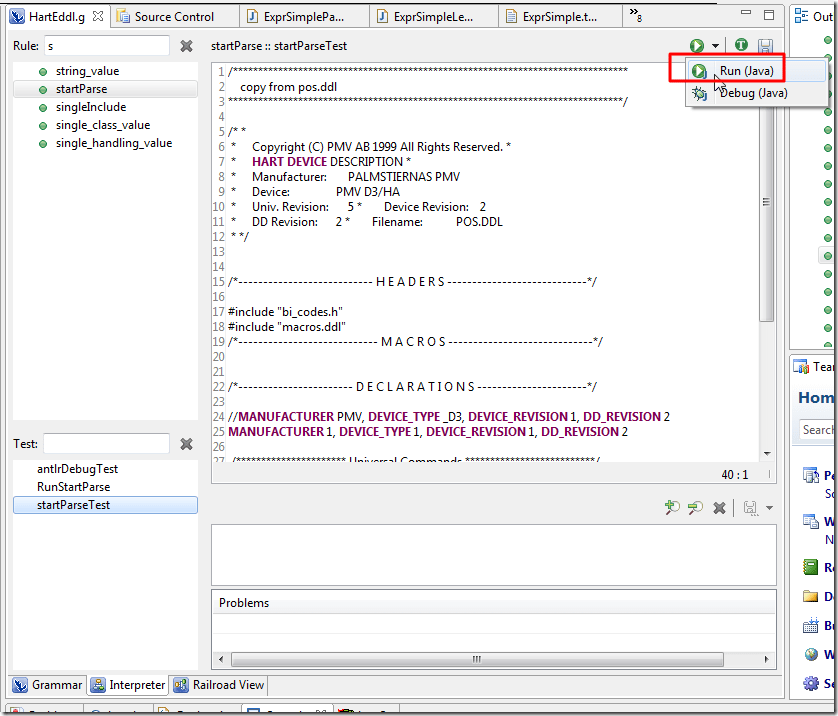Clear the Rule filter with the X icon
Image resolution: width=838 pixels, height=716 pixels.
point(186,45)
